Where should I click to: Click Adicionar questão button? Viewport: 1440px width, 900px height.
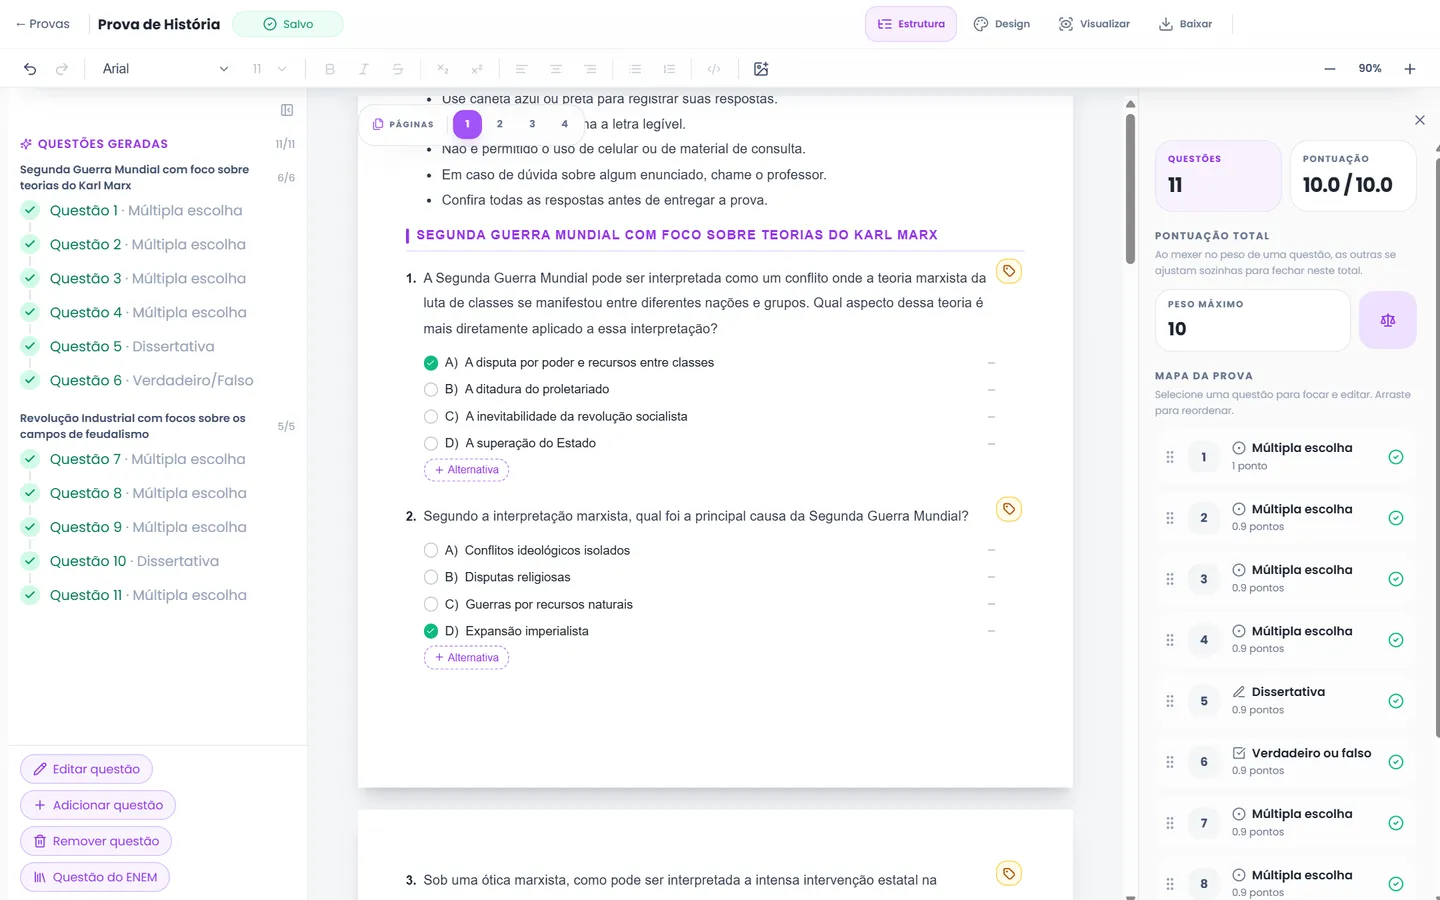point(98,805)
